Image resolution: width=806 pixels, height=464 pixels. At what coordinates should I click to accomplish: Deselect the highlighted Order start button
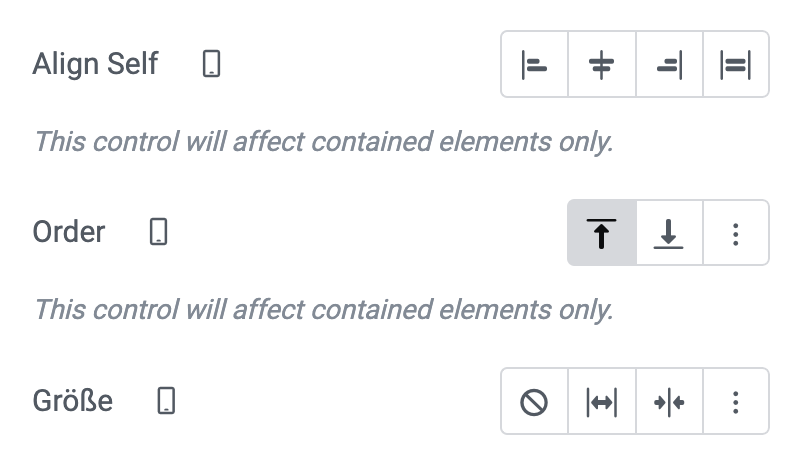(602, 233)
